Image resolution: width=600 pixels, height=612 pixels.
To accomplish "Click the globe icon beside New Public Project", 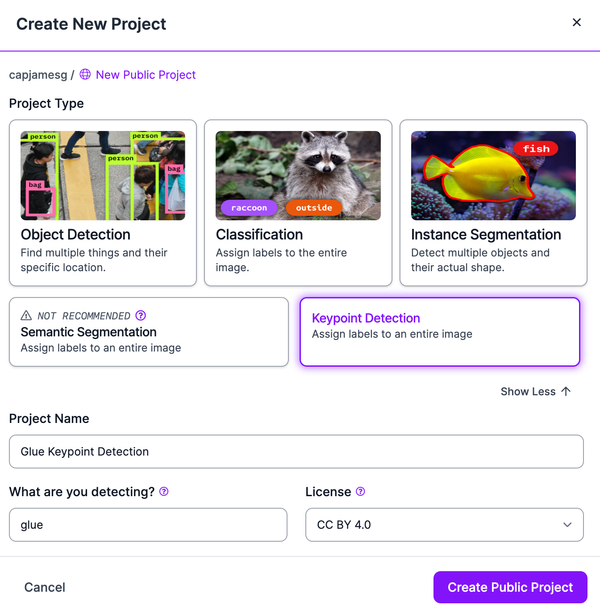I will (x=85, y=75).
